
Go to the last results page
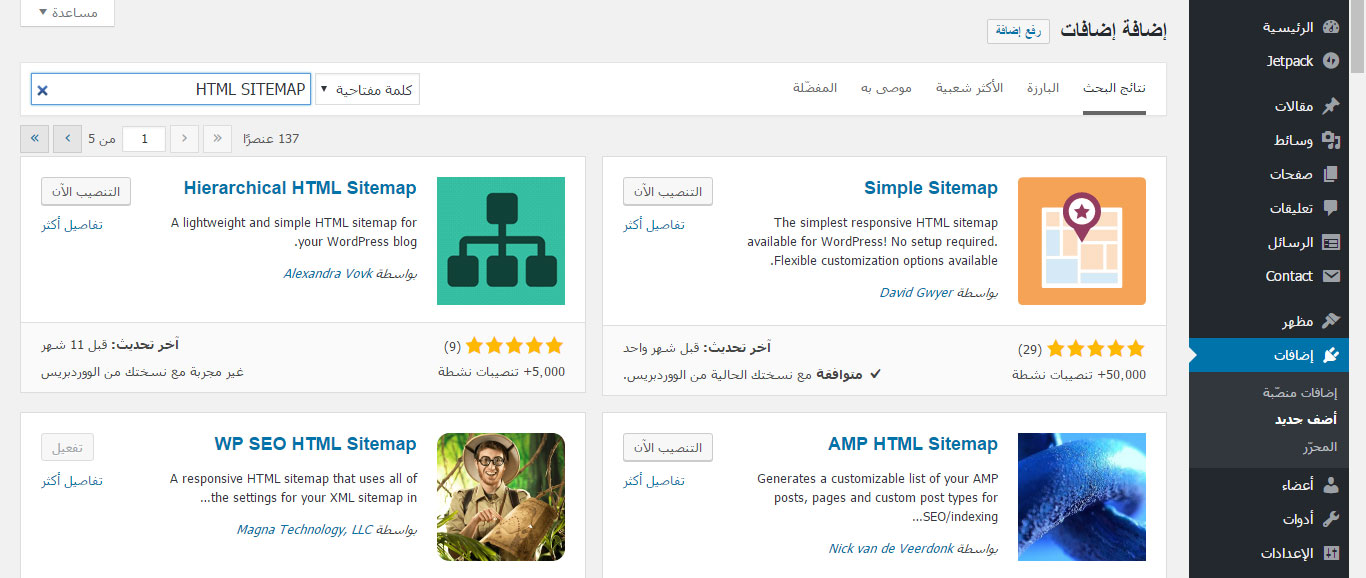(35, 139)
